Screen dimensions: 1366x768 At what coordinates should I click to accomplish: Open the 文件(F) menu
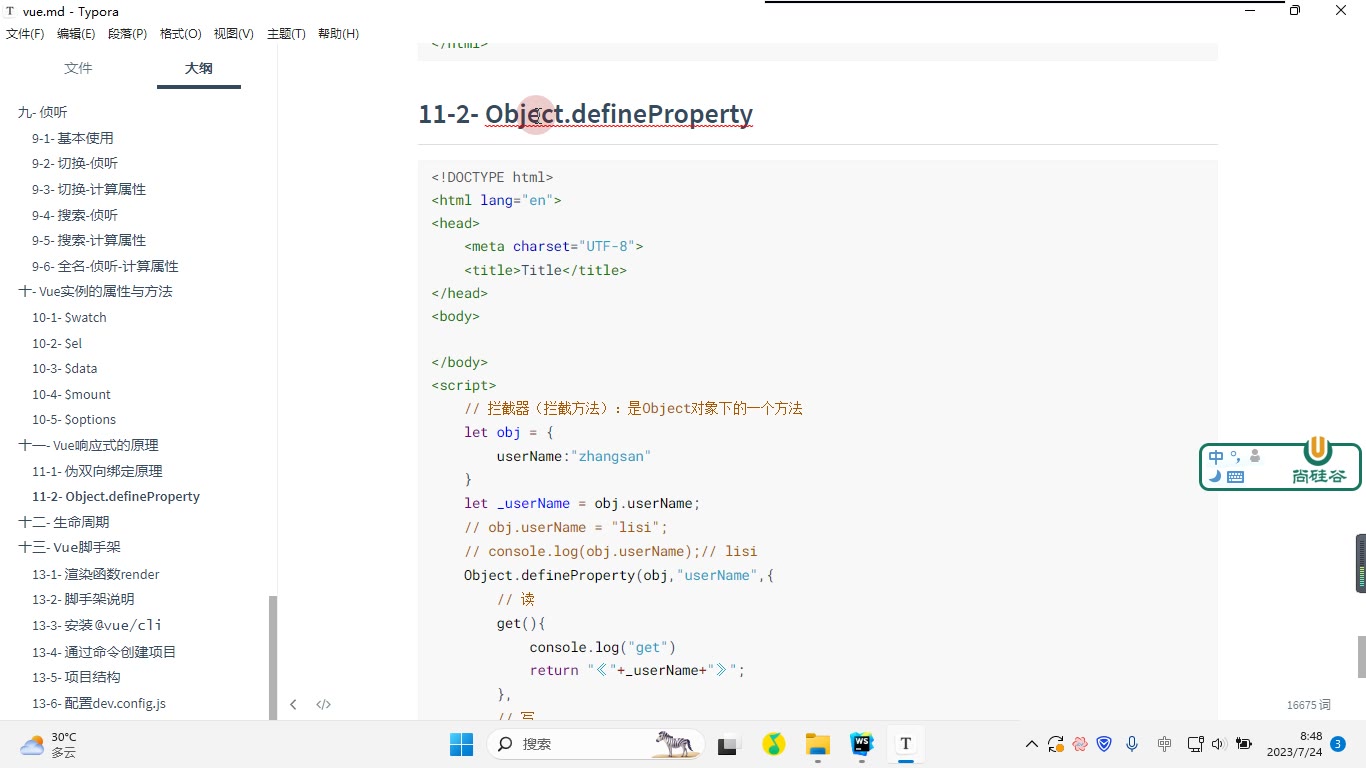25,34
